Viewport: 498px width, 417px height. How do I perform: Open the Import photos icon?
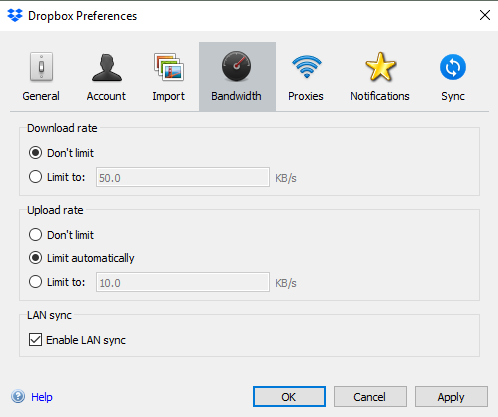point(169,67)
